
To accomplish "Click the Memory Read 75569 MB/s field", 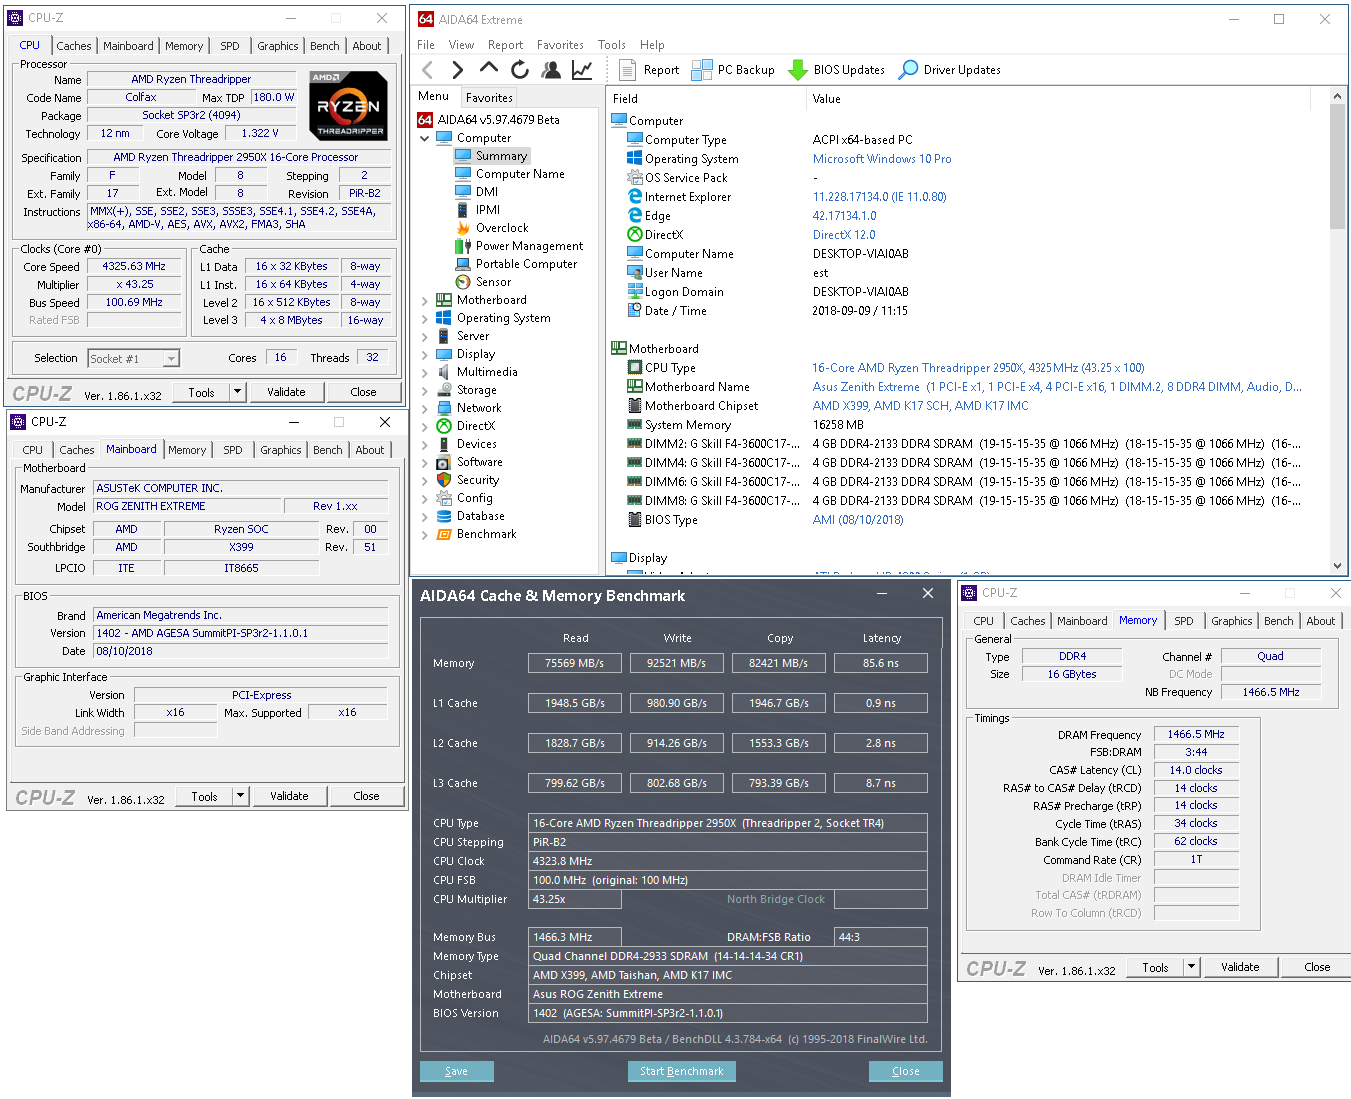I will pyautogui.click(x=574, y=663).
